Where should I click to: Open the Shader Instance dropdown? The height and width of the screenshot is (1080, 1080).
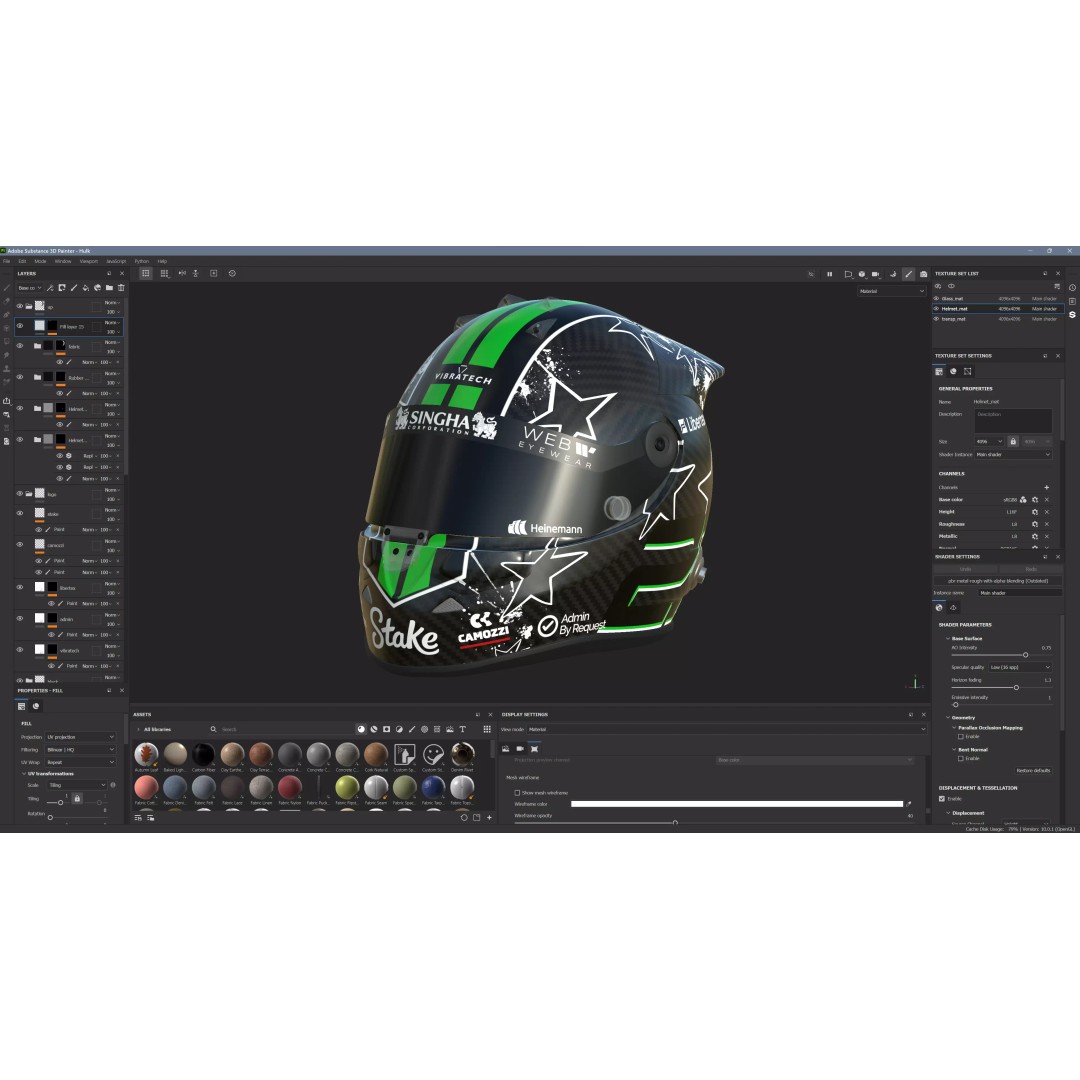pos(1013,455)
